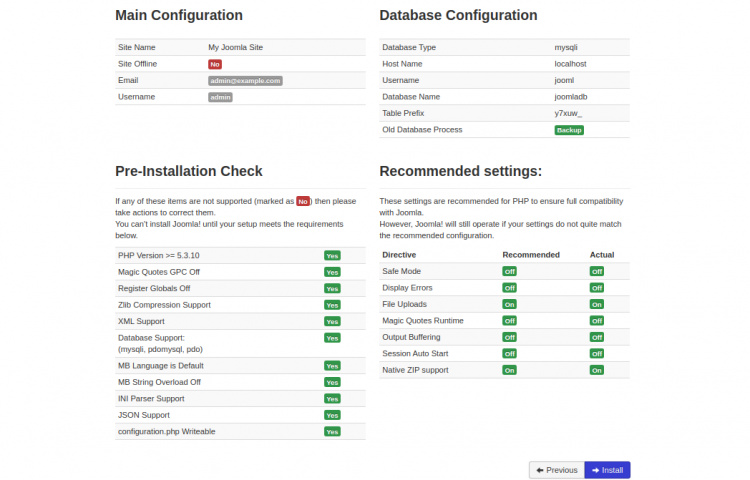
Task: Click the Yes badge for JSON Support
Action: (332, 415)
